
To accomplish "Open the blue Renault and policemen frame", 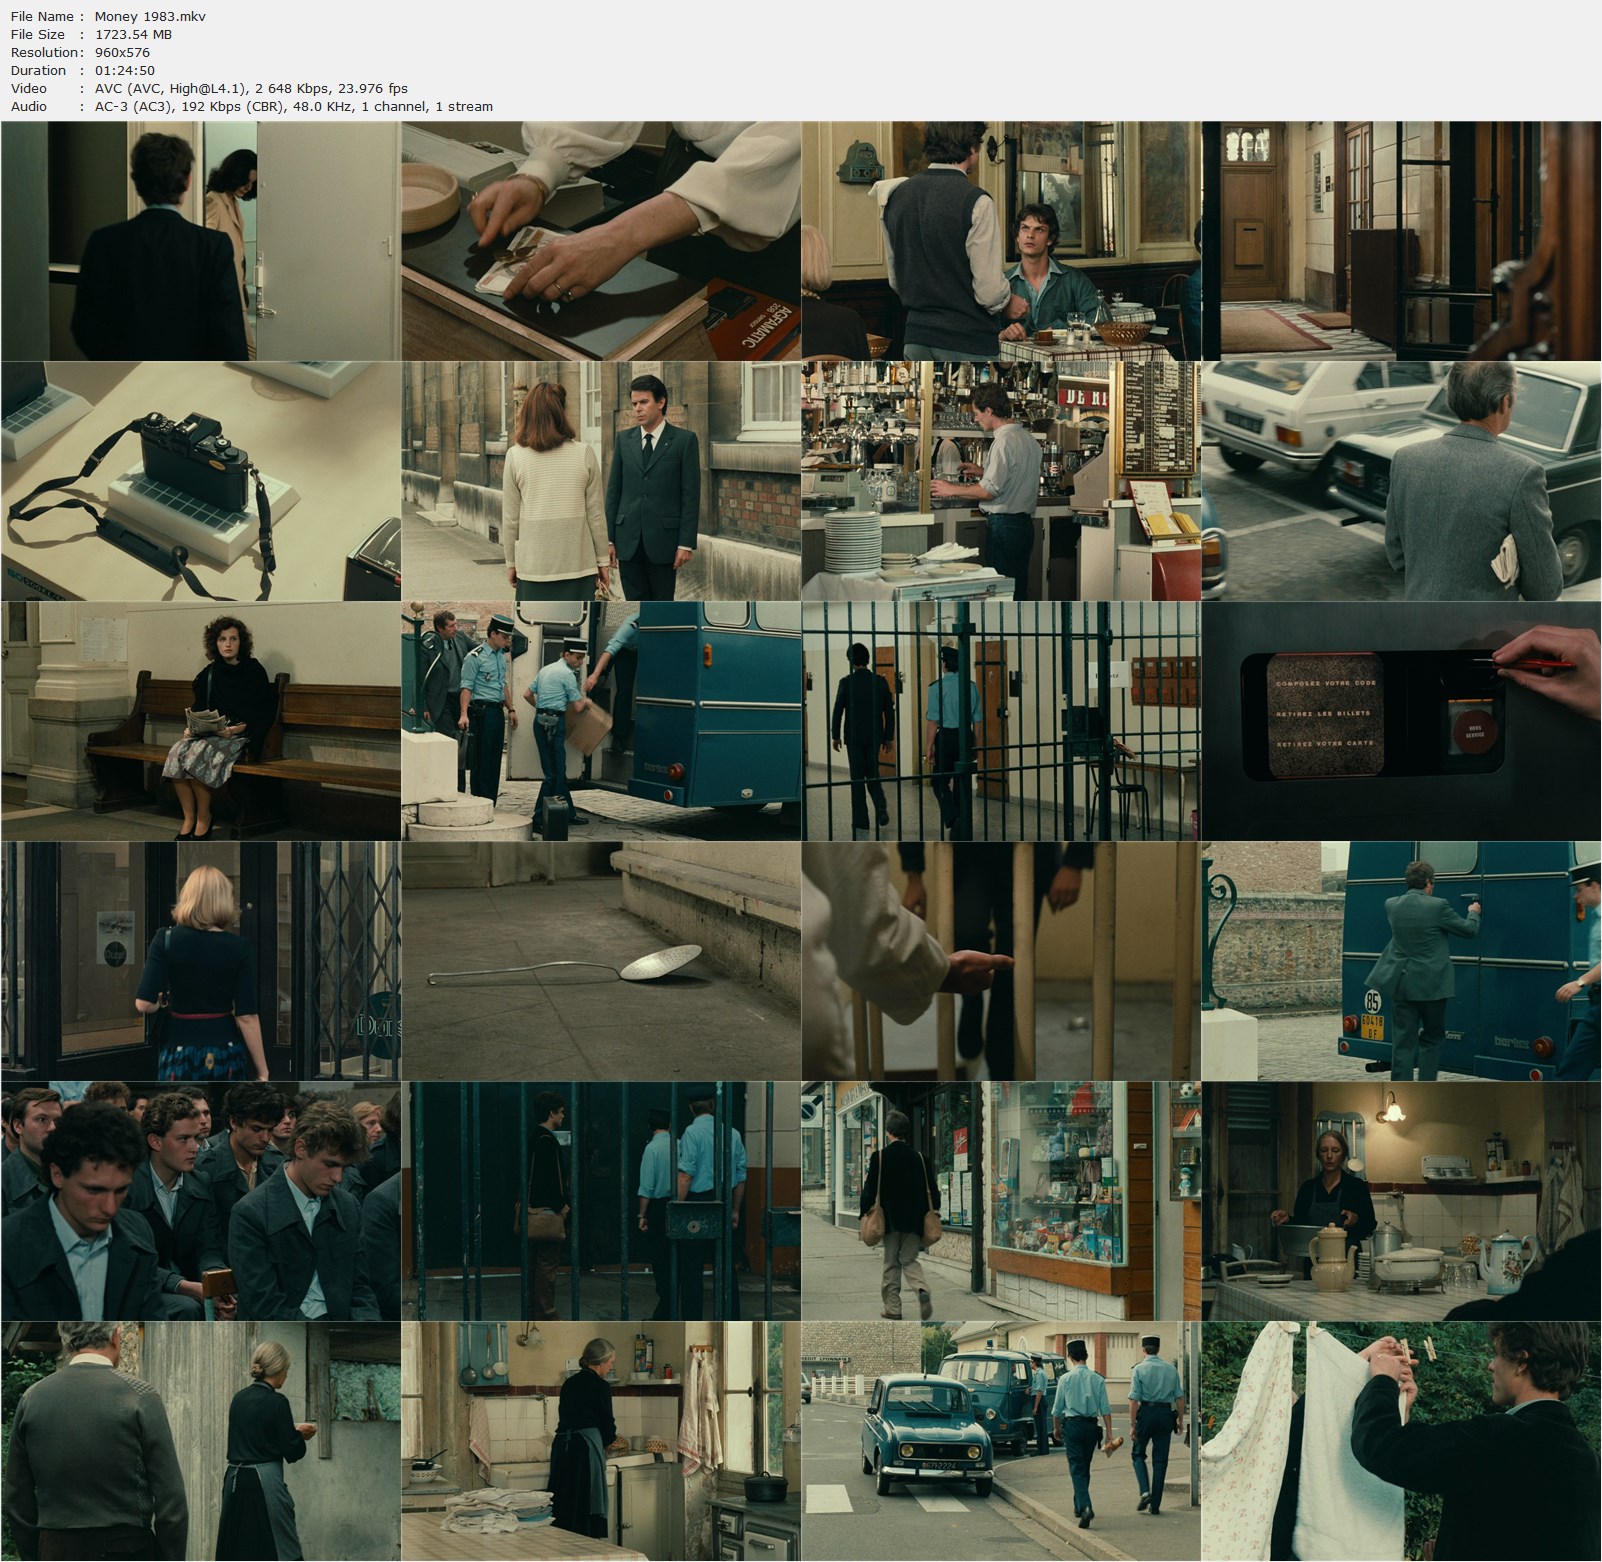I will 1001,1441.
